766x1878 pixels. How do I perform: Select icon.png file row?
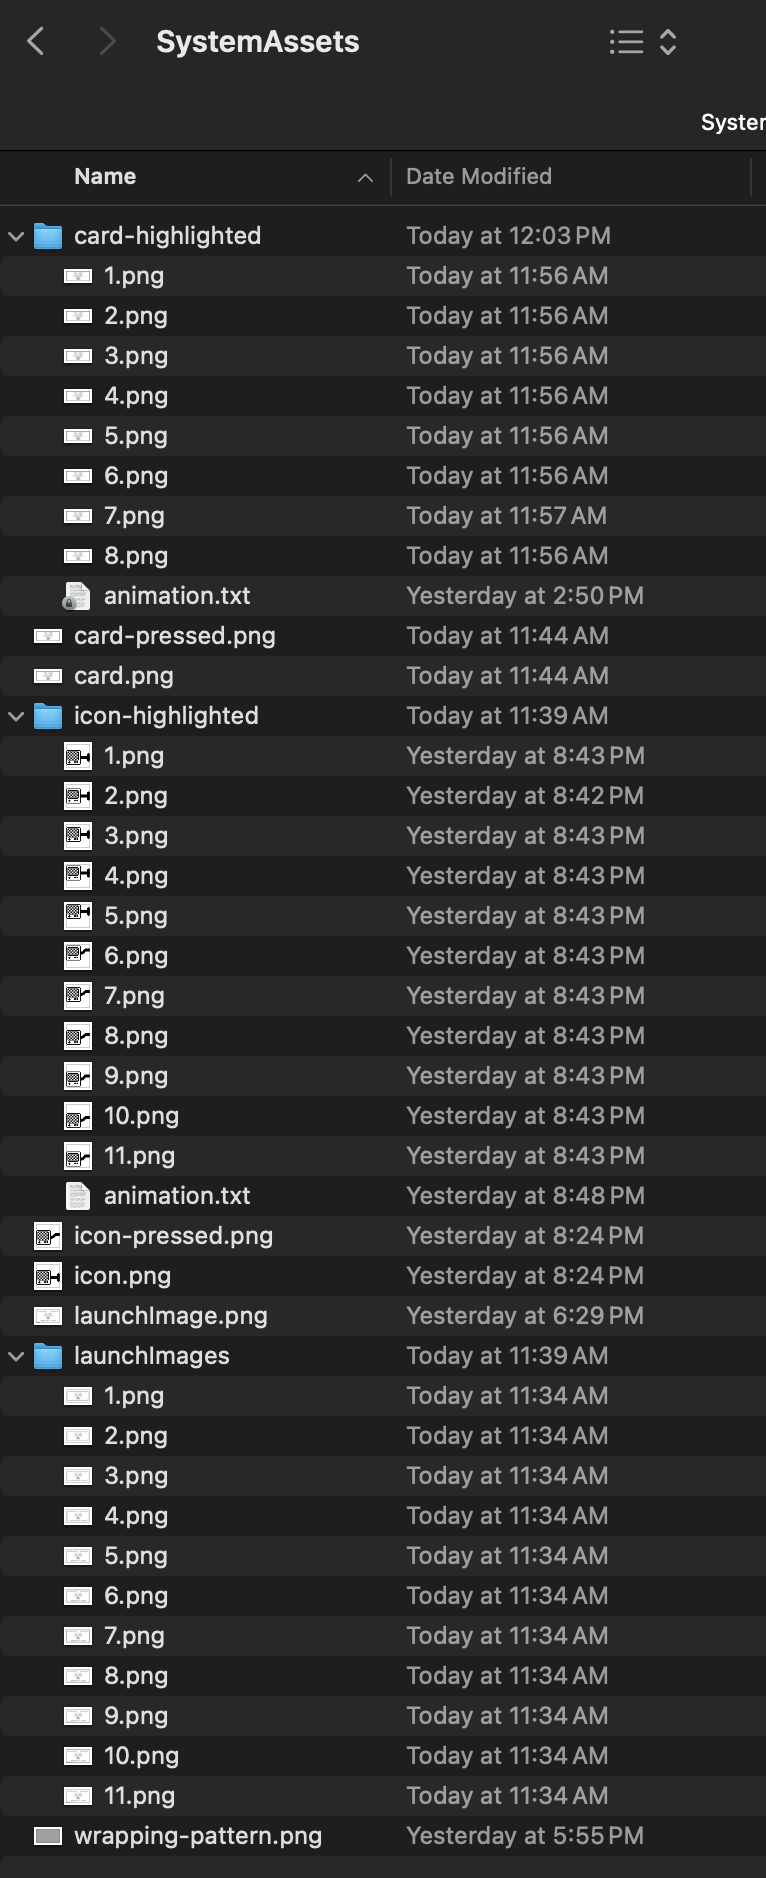pos(122,1276)
